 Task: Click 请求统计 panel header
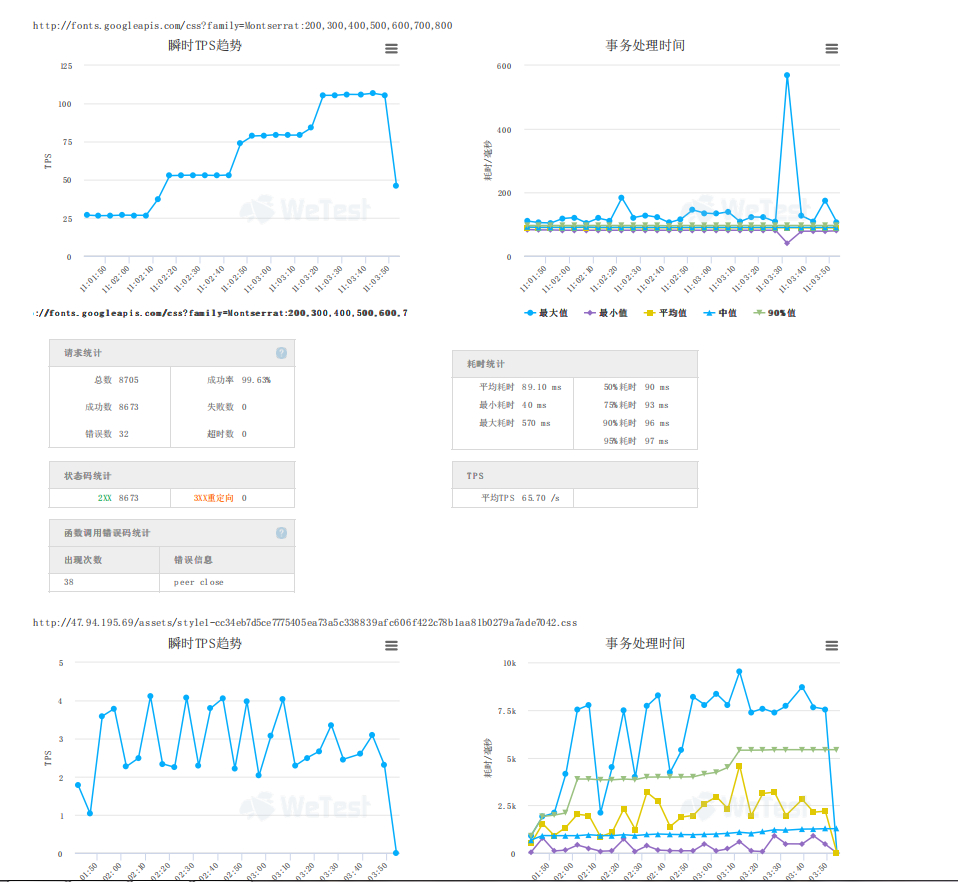point(172,353)
